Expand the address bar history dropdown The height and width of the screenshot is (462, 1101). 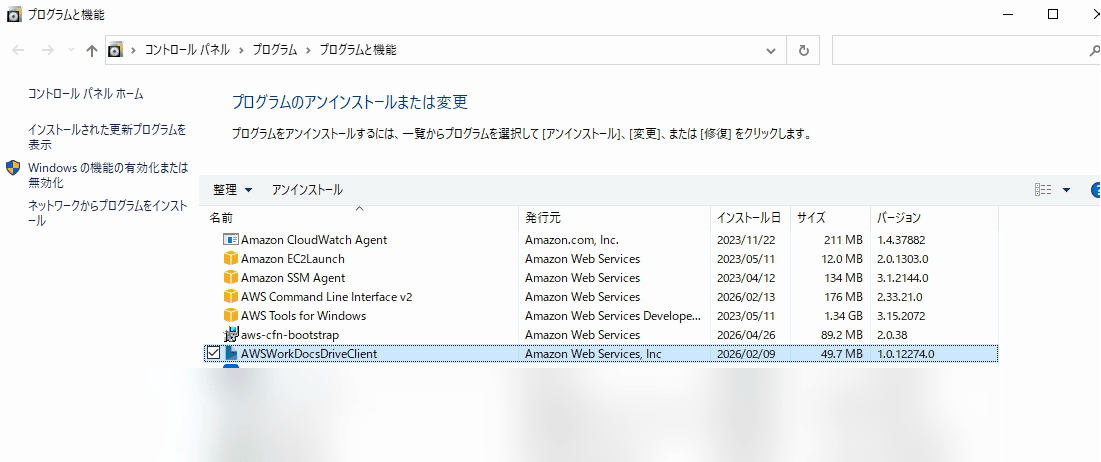(770, 50)
